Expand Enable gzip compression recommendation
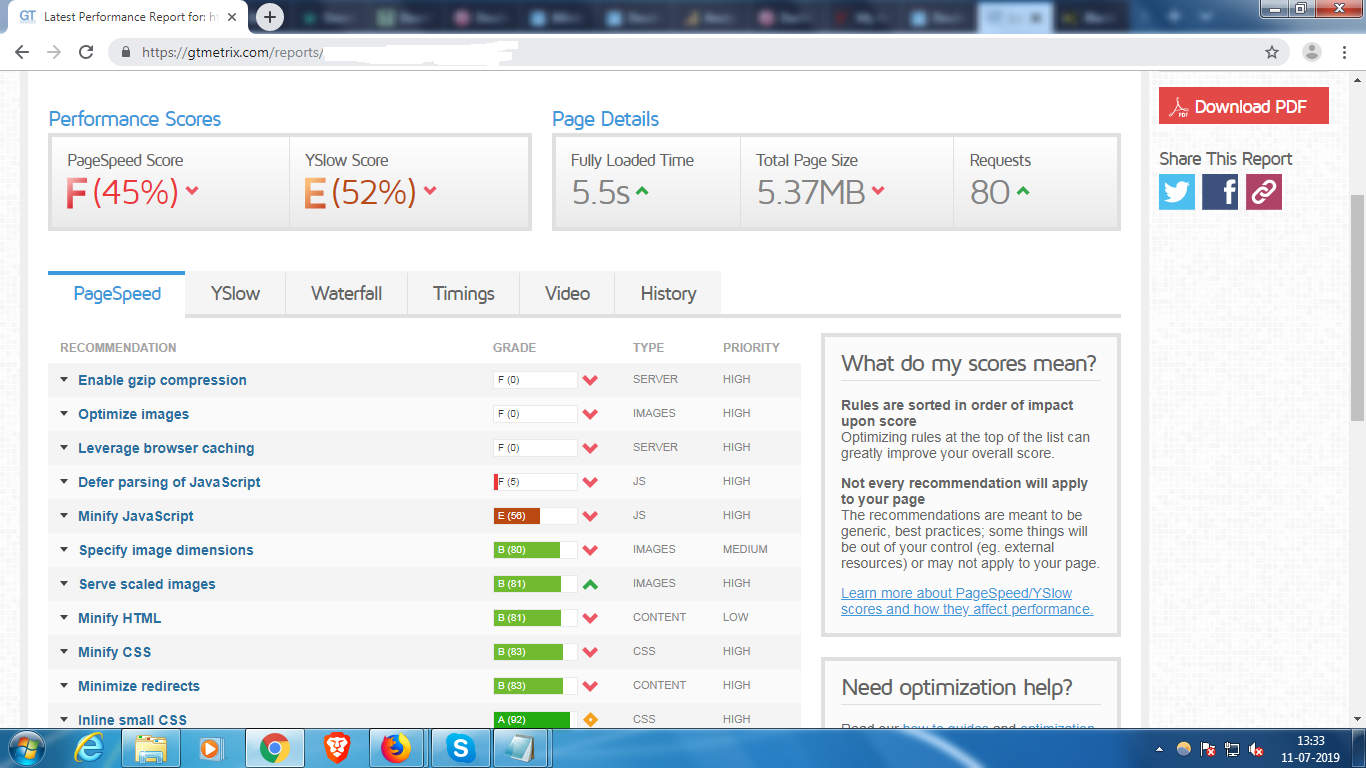 [64, 380]
